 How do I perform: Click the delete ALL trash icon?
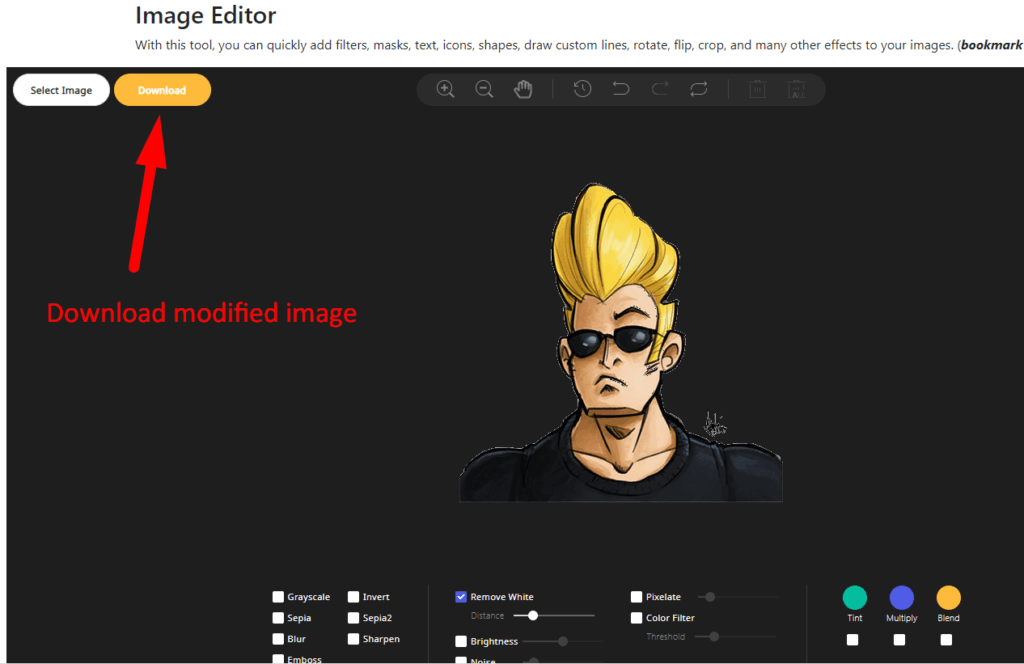coord(797,89)
